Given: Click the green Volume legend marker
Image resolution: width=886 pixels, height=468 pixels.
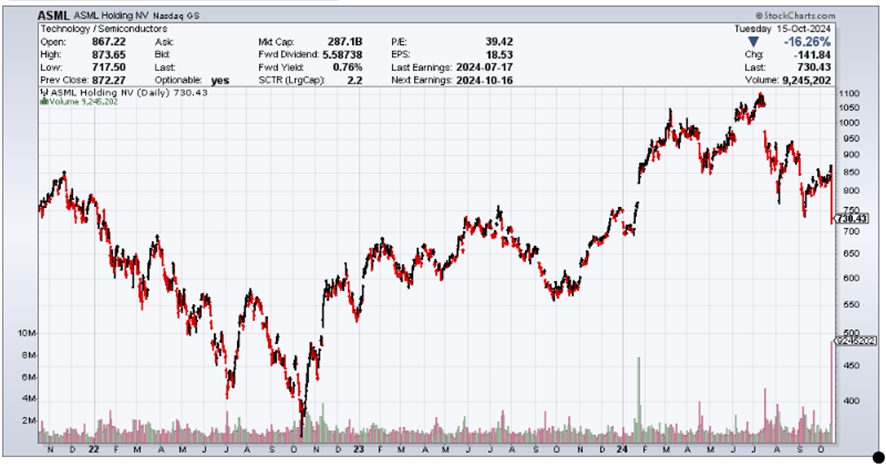Looking at the screenshot, I should point(44,102).
